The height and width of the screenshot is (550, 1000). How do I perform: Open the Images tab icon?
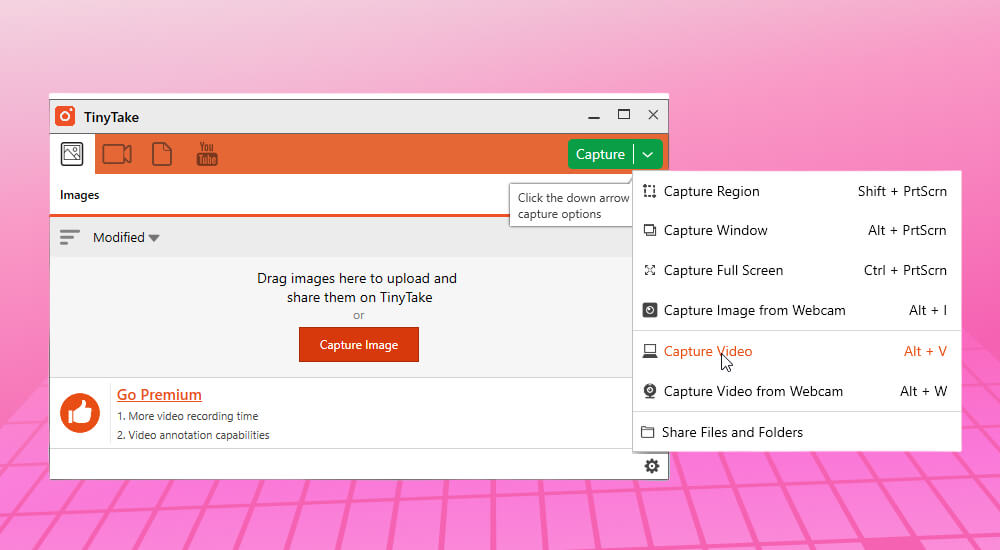(x=72, y=154)
